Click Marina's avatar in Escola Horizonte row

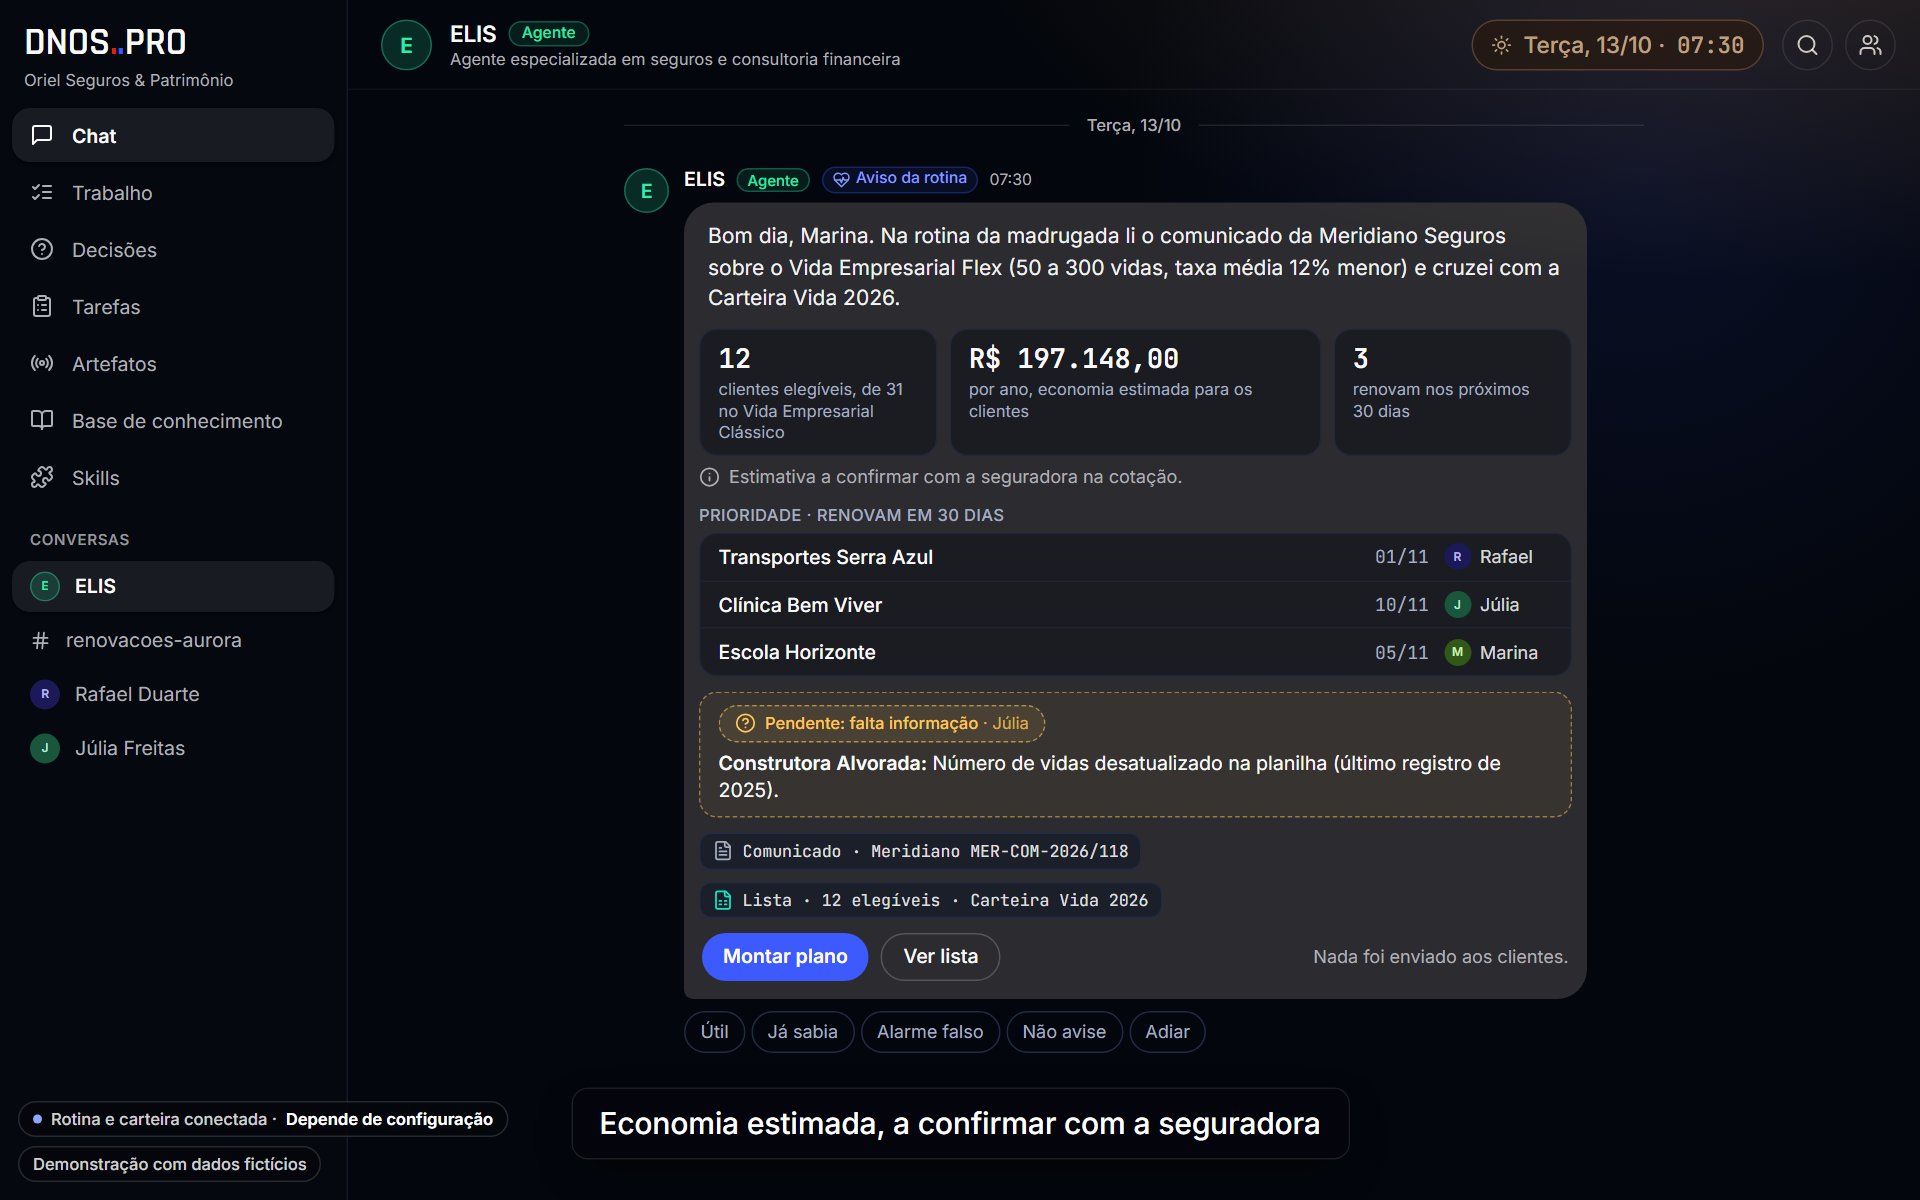click(1457, 652)
